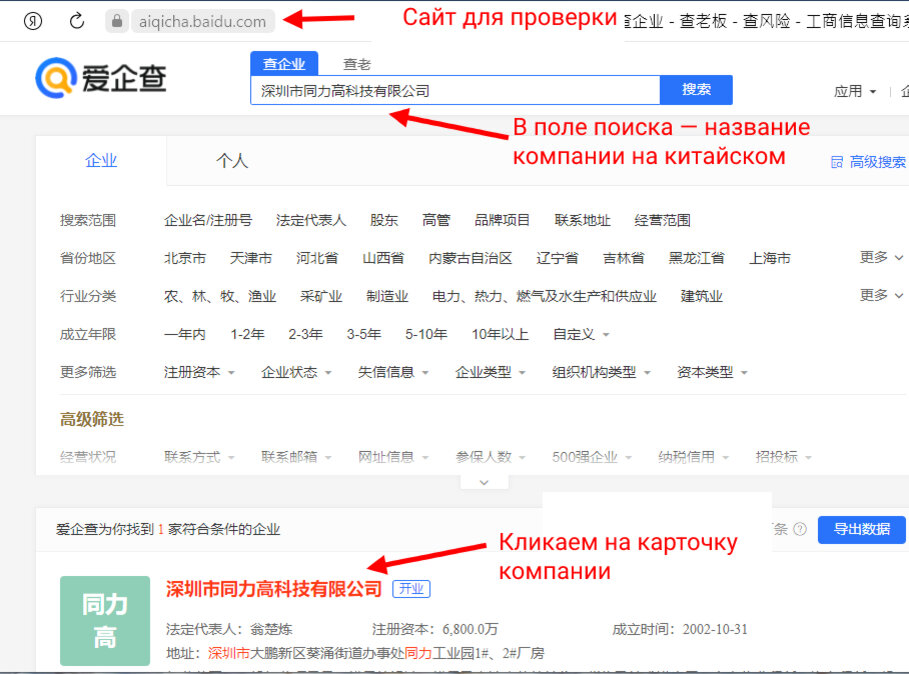The height and width of the screenshot is (674, 909).
Task: Open the 自定义 year range dropdown
Action: pyautogui.click(x=581, y=334)
